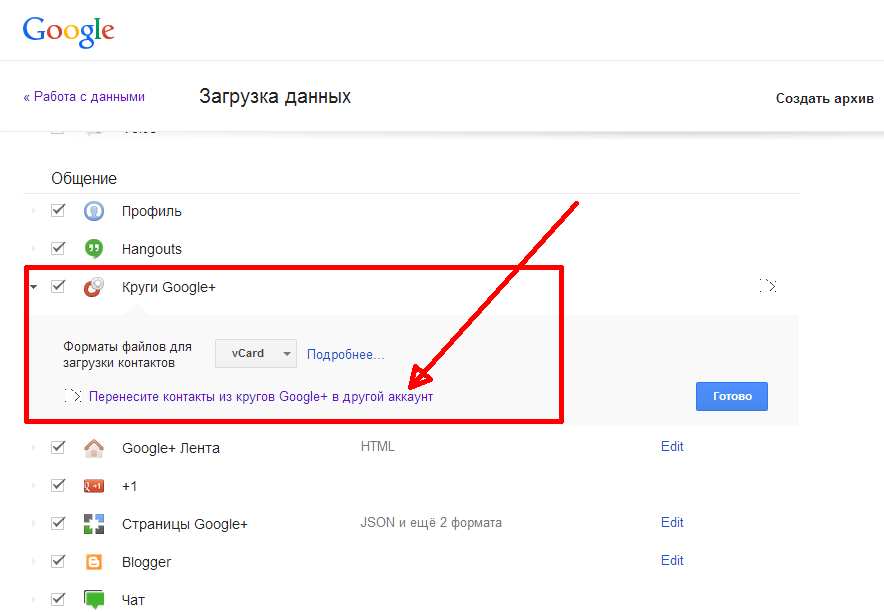Toggle the Google+ Лента checkbox

(58, 447)
